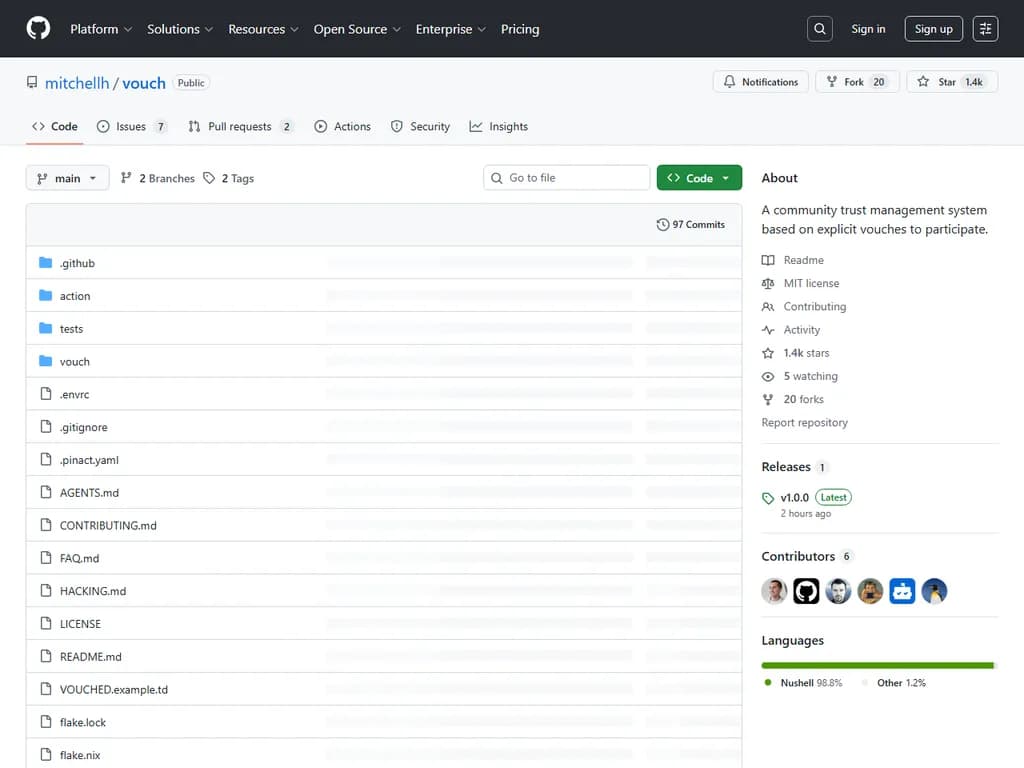Expand the Platform menu
This screenshot has height=768, width=1024.
pos(100,29)
